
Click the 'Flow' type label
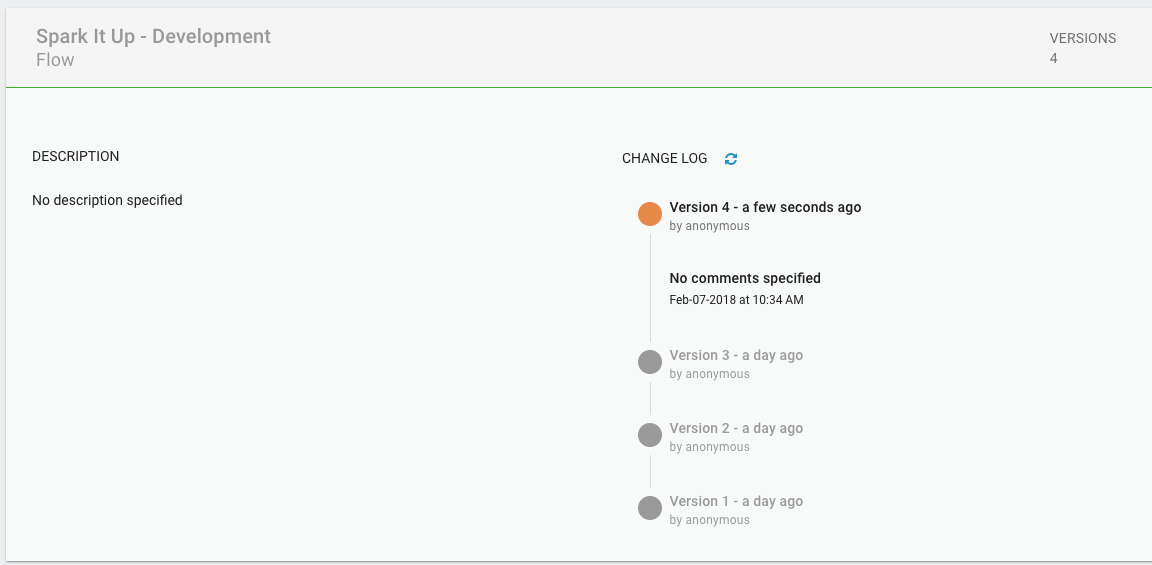coord(55,60)
